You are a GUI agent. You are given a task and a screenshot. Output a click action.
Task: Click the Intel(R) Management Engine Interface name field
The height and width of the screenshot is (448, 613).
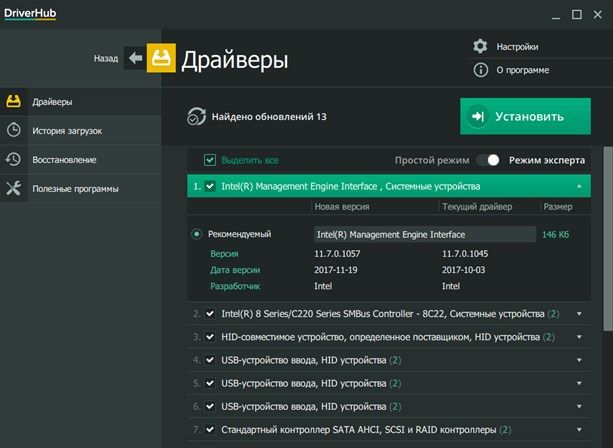click(x=425, y=234)
